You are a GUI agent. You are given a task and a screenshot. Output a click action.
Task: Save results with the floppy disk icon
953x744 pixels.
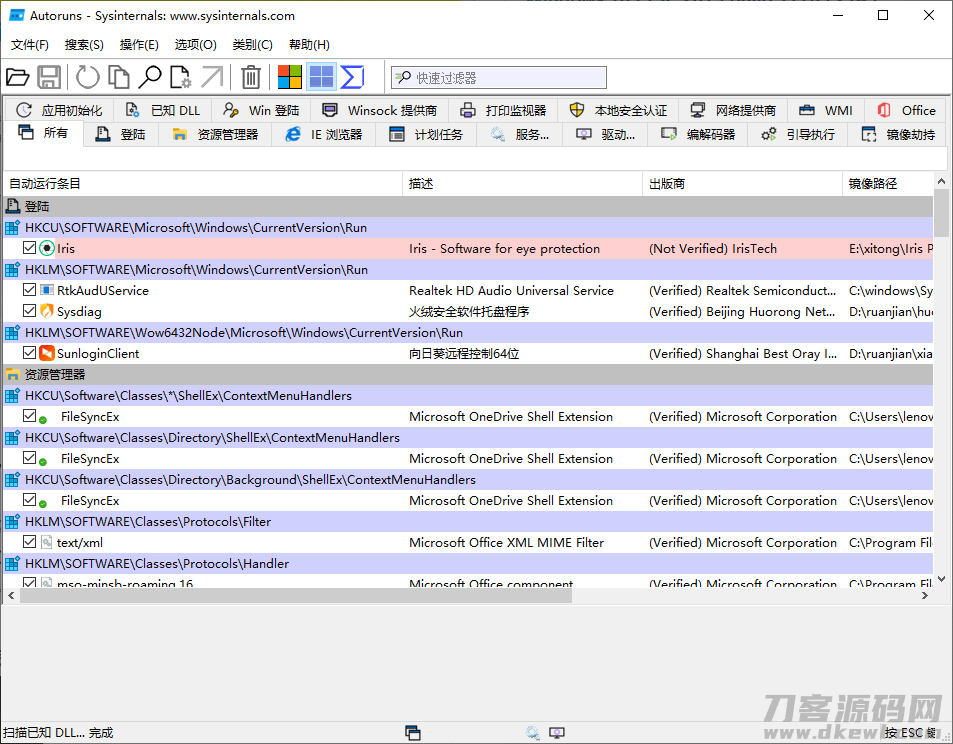point(49,77)
